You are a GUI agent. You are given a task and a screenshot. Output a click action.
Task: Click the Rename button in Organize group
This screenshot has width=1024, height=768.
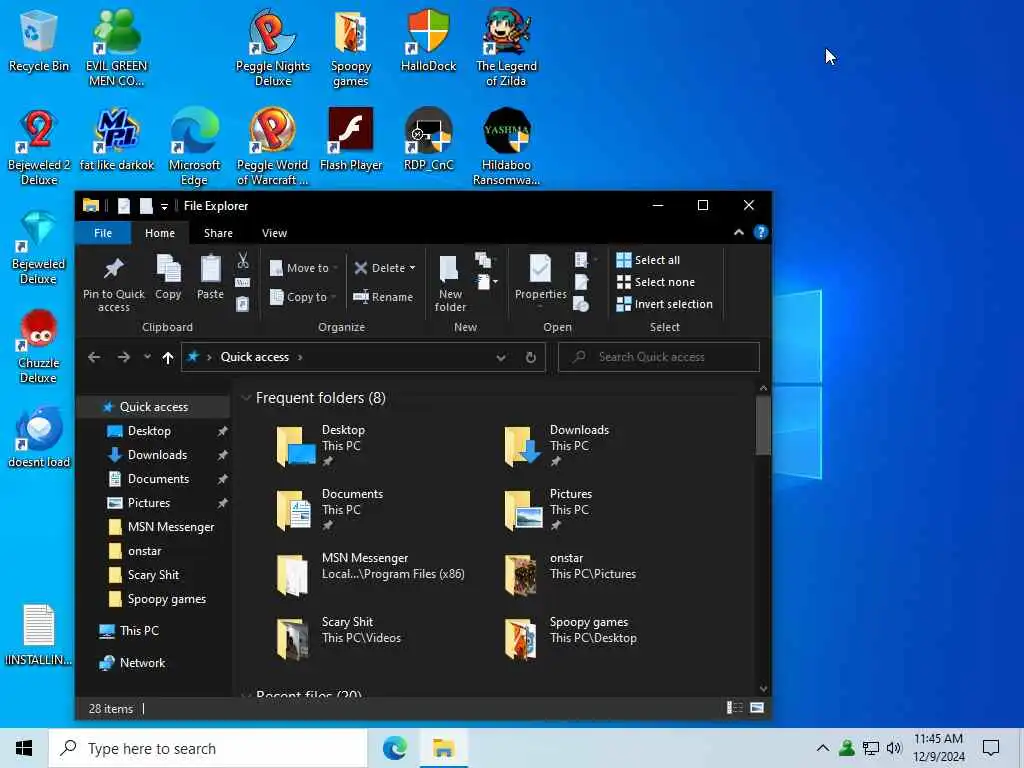tap(383, 297)
